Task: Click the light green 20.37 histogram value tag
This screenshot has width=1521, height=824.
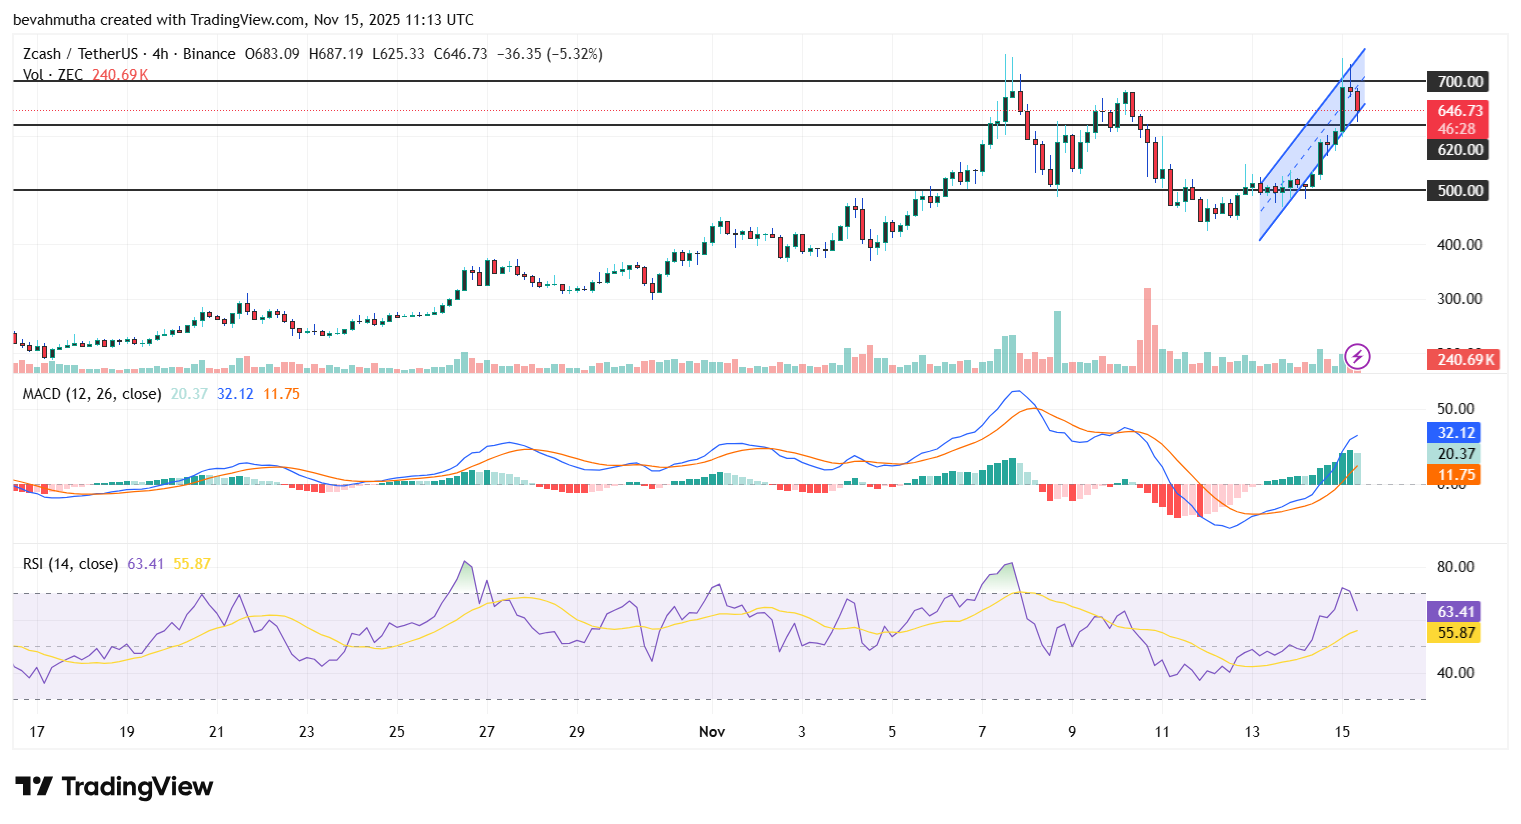Action: click(x=1456, y=454)
